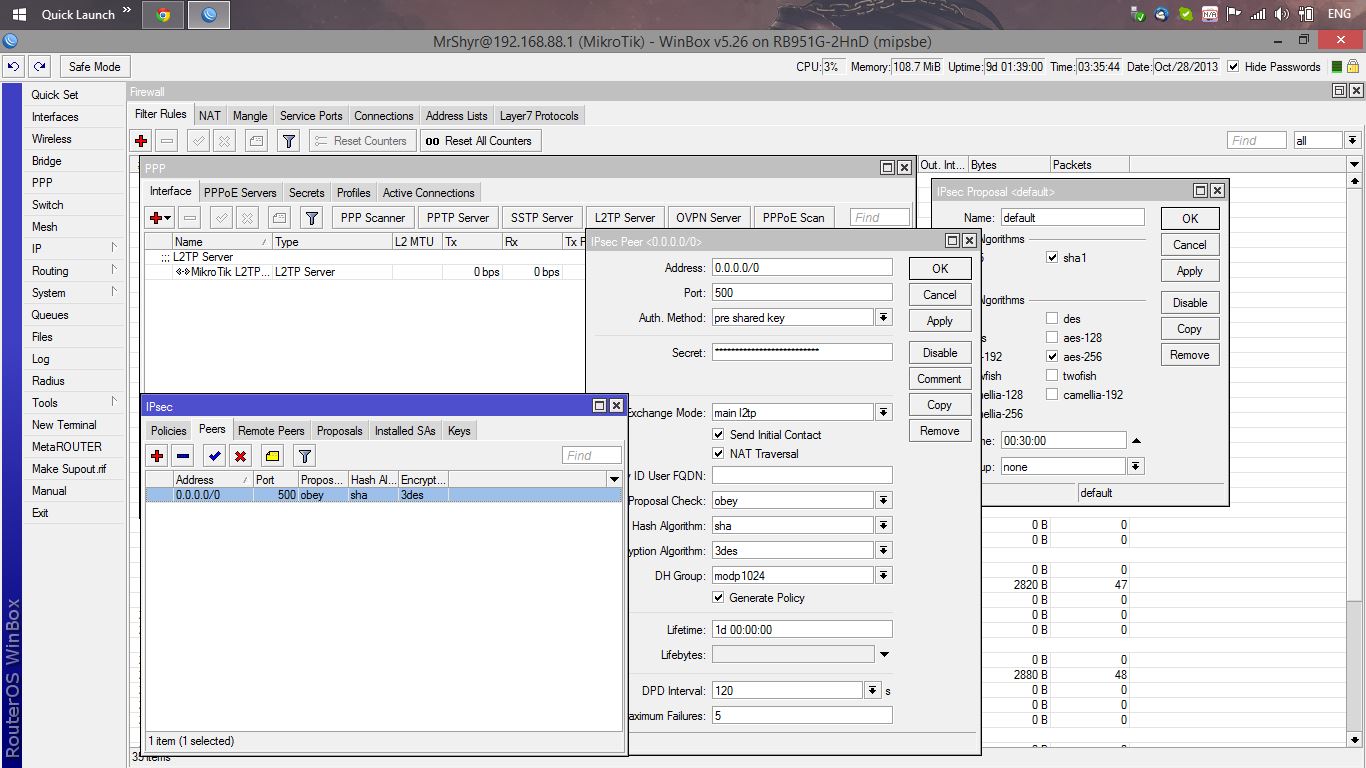This screenshot has width=1366, height=768.
Task: Open the Firewall filter funnel icon
Action: 288,141
